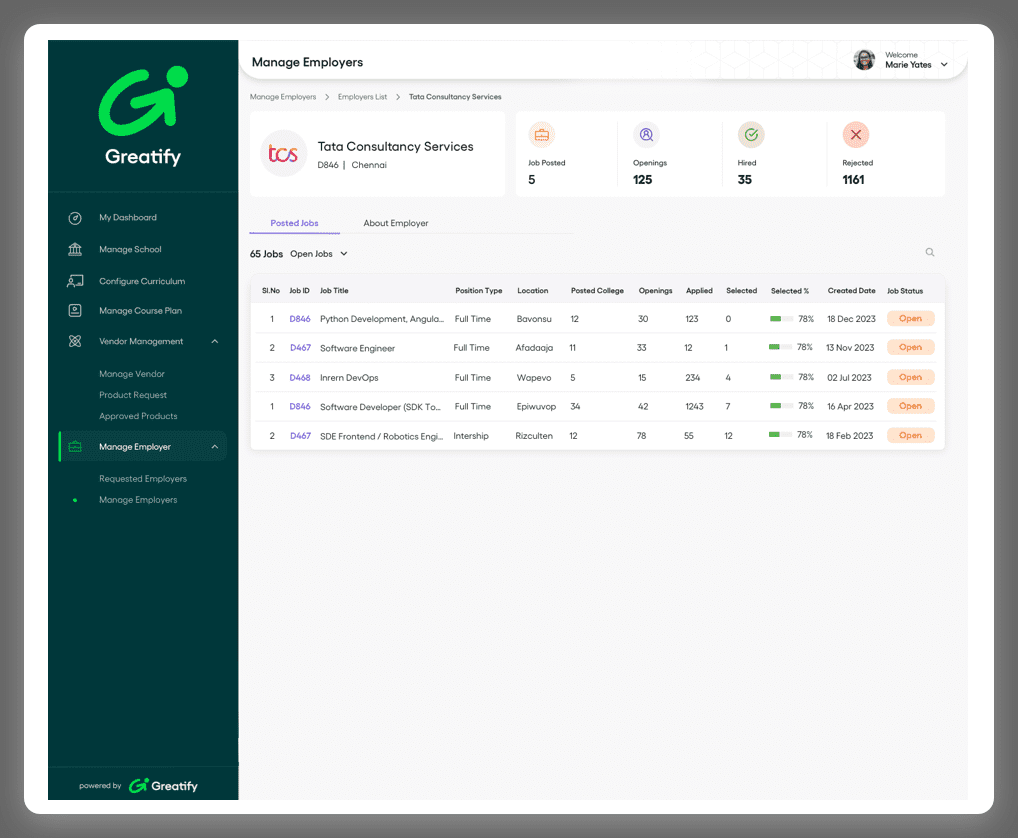Image resolution: width=1018 pixels, height=838 pixels.
Task: Click Selected % progress bar for Inrern DevOps
Action: pos(780,378)
